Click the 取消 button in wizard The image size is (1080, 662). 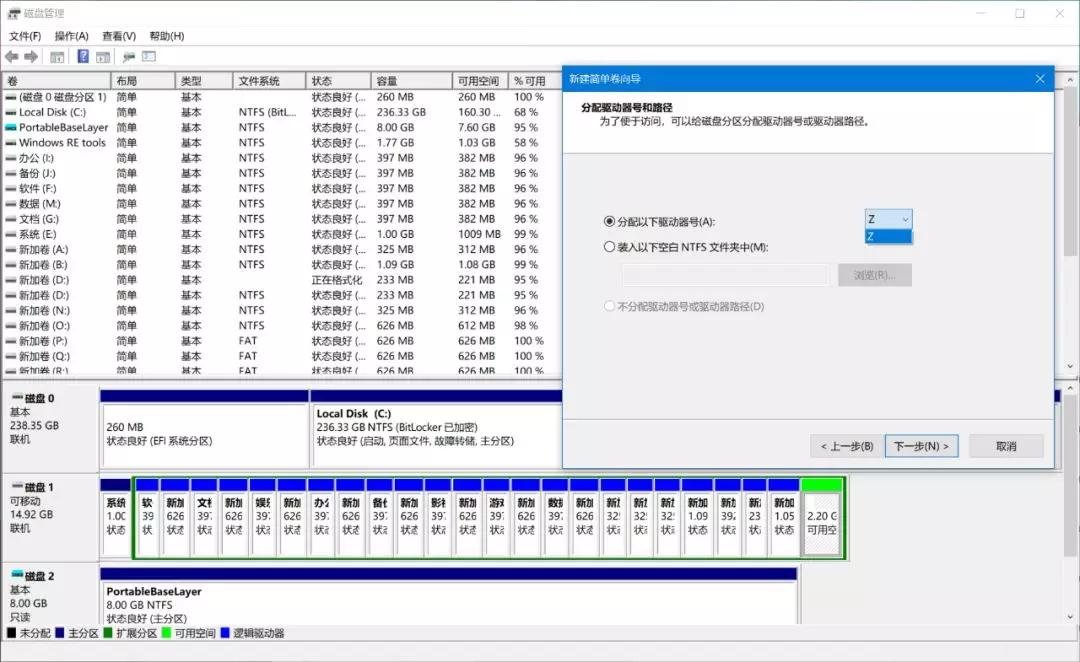click(1006, 446)
